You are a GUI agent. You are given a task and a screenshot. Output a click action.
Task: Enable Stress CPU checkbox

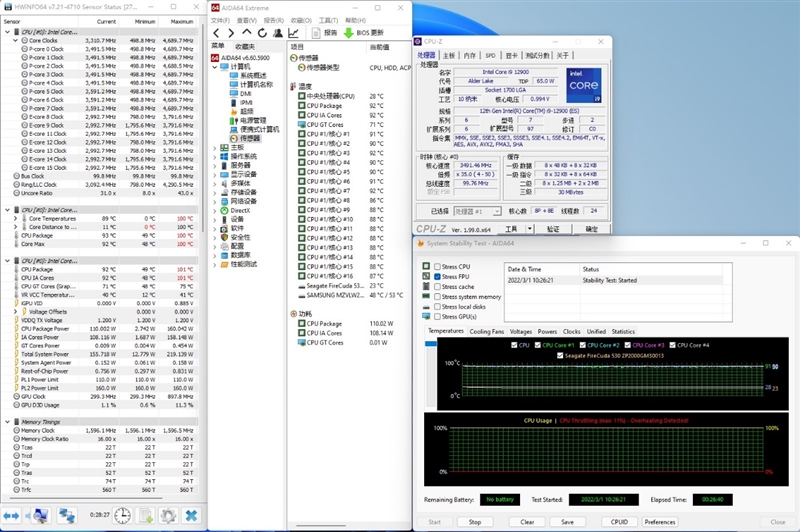[x=437, y=266]
